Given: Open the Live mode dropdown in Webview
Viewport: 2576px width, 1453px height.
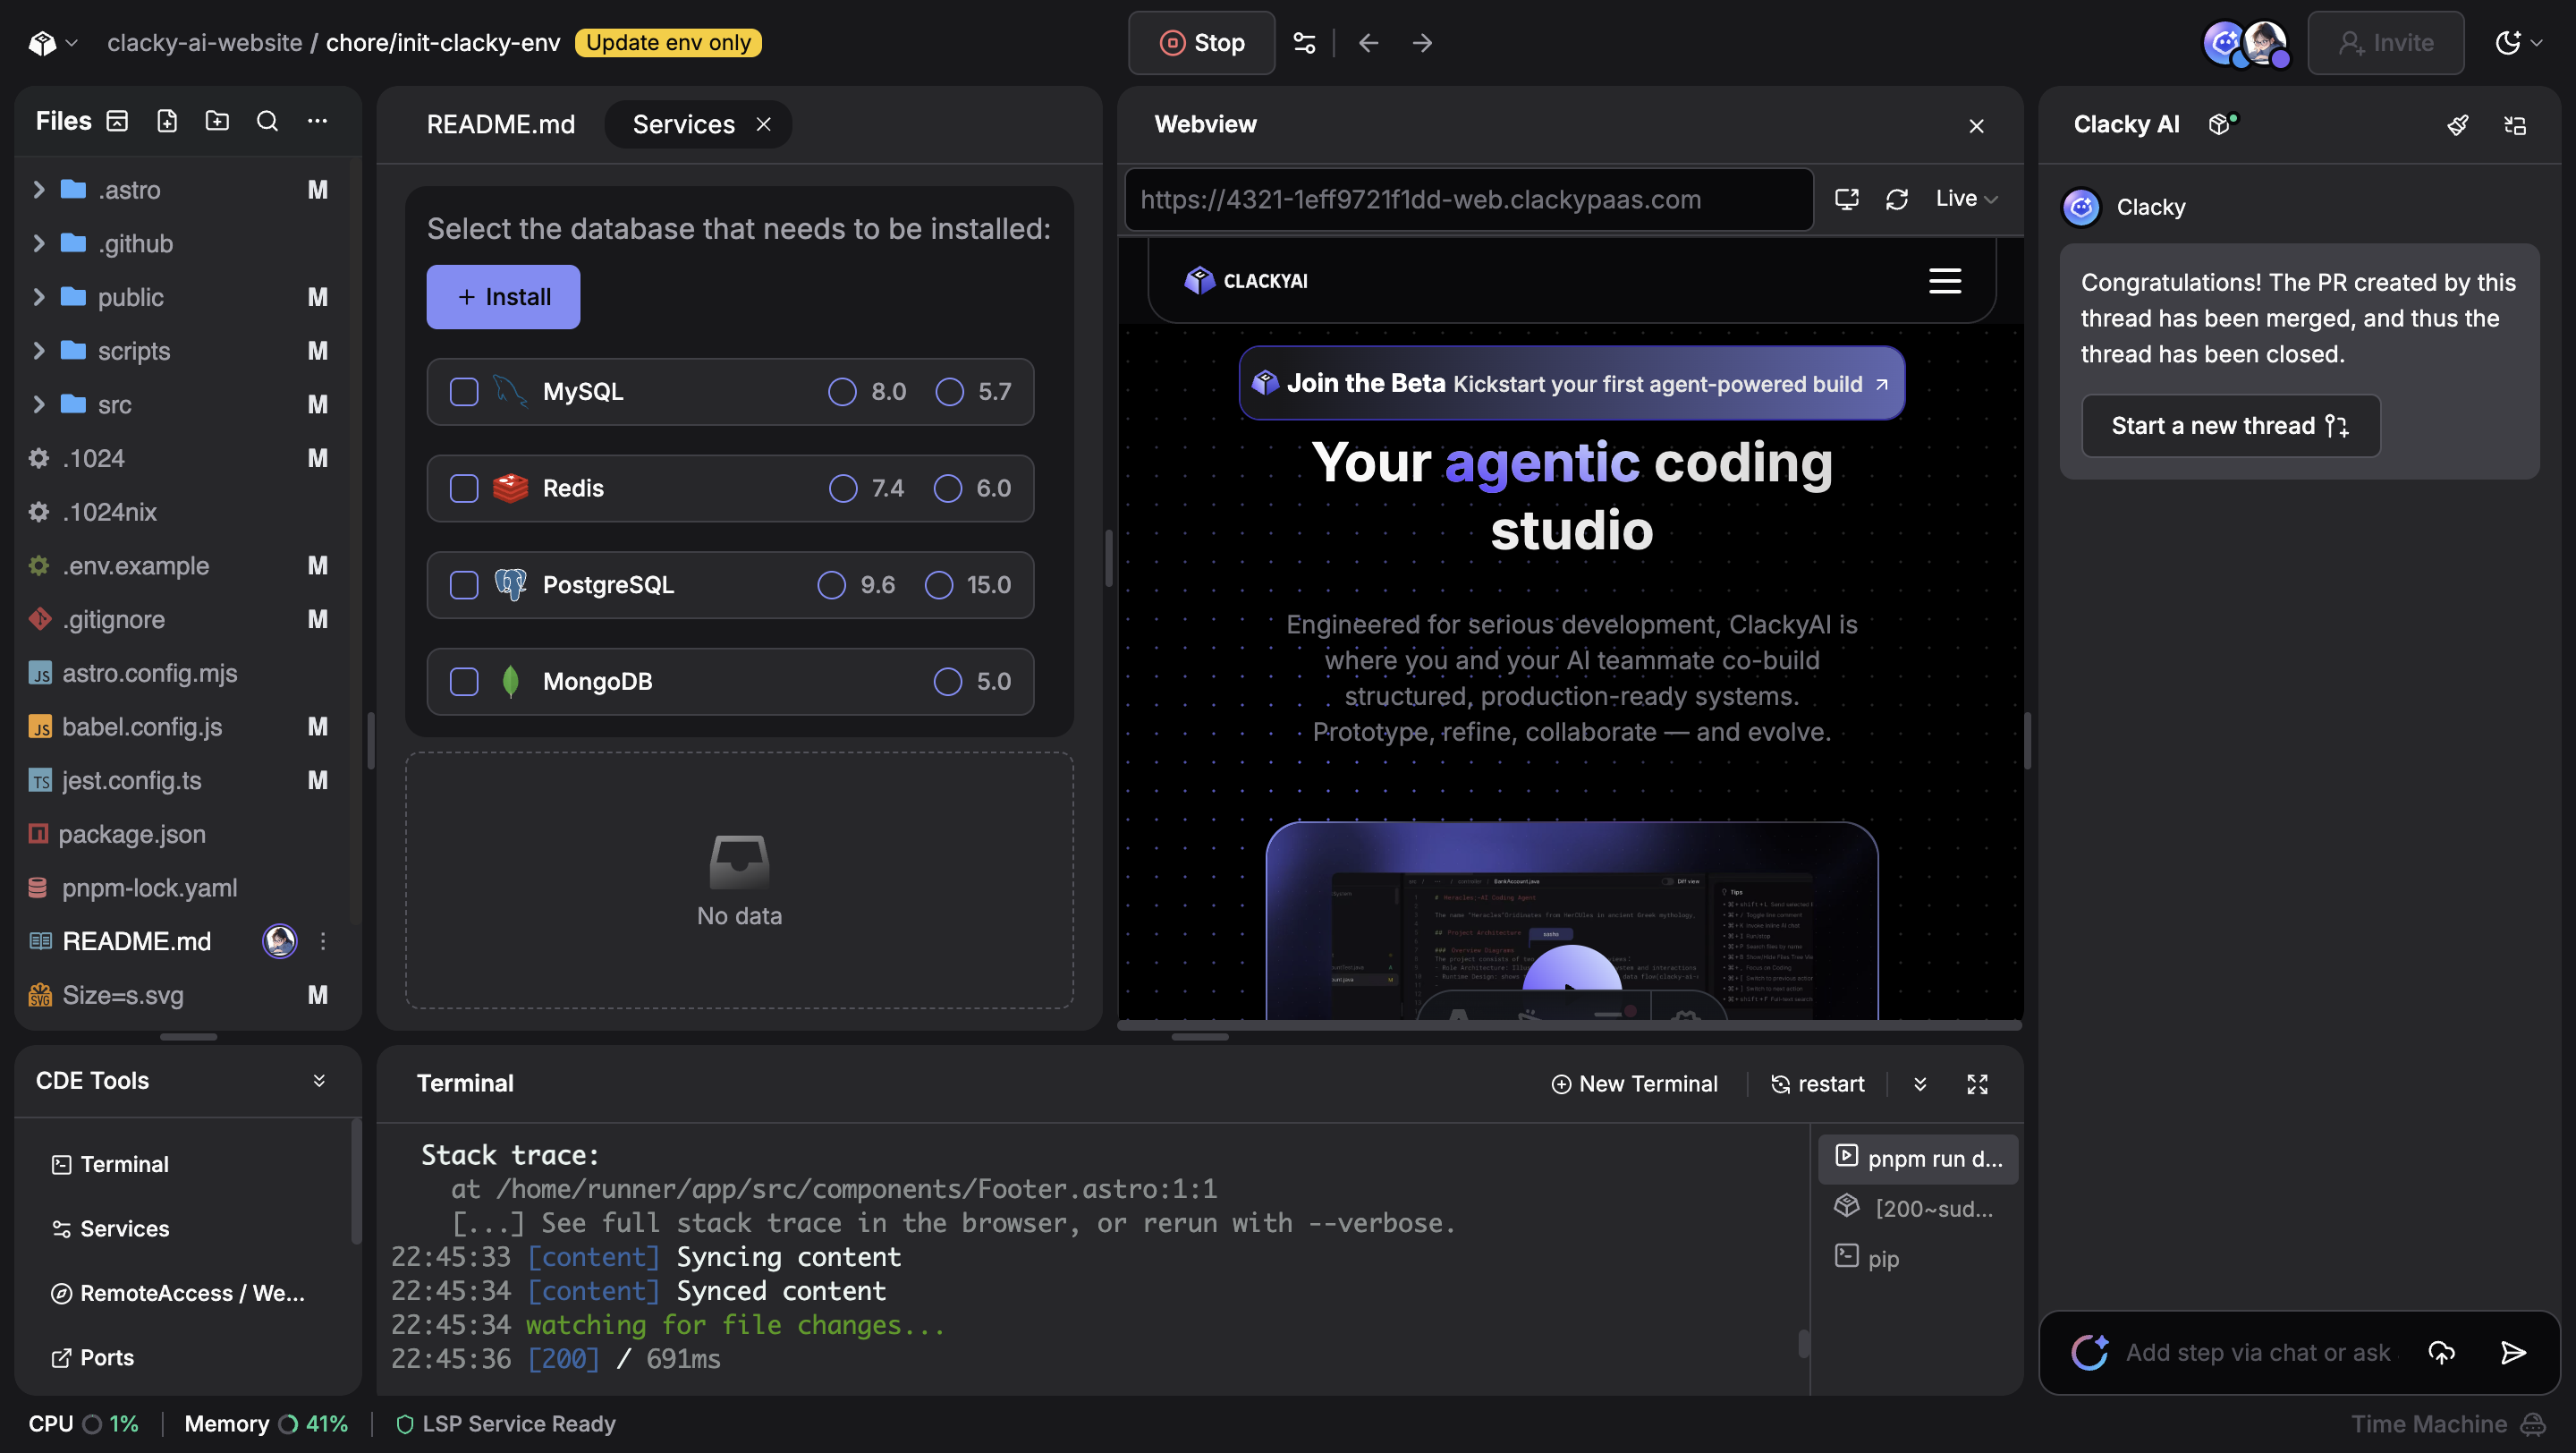Looking at the screenshot, I should (1967, 198).
